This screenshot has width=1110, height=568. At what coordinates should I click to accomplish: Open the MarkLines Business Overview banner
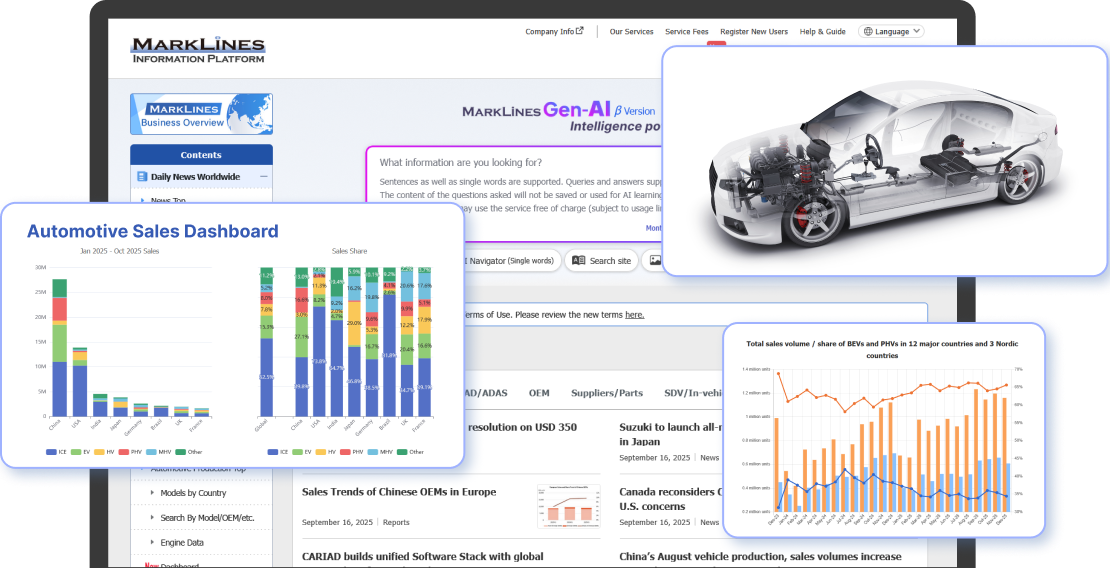coord(201,114)
